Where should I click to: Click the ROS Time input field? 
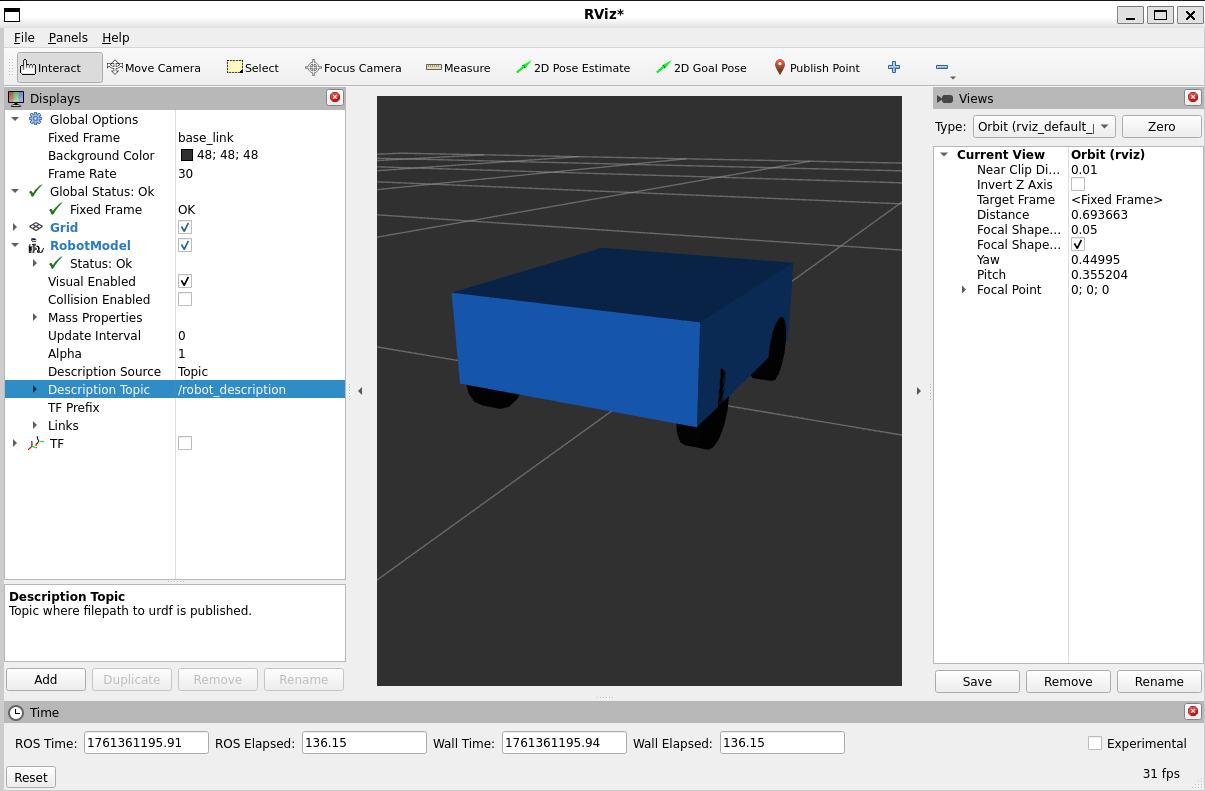(146, 743)
